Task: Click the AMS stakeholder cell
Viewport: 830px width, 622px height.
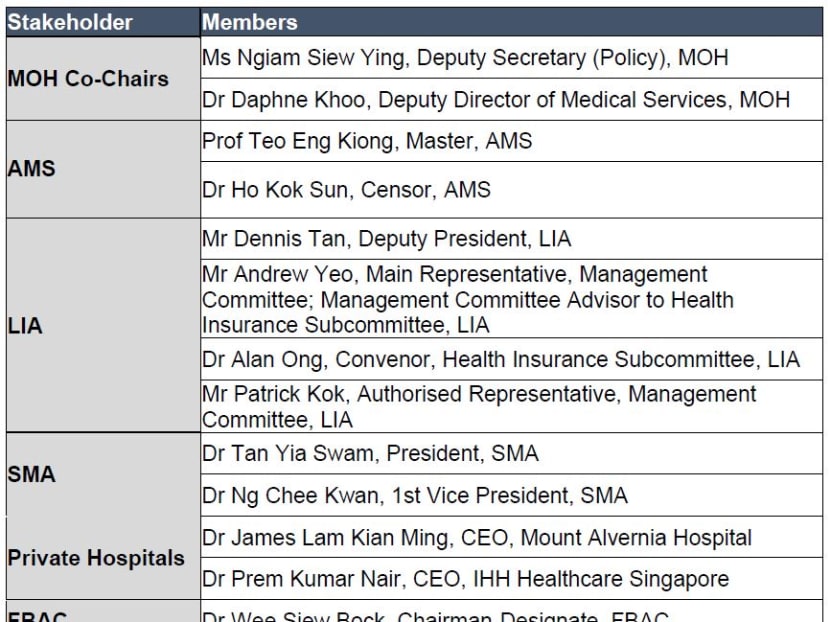Action: [x=103, y=169]
